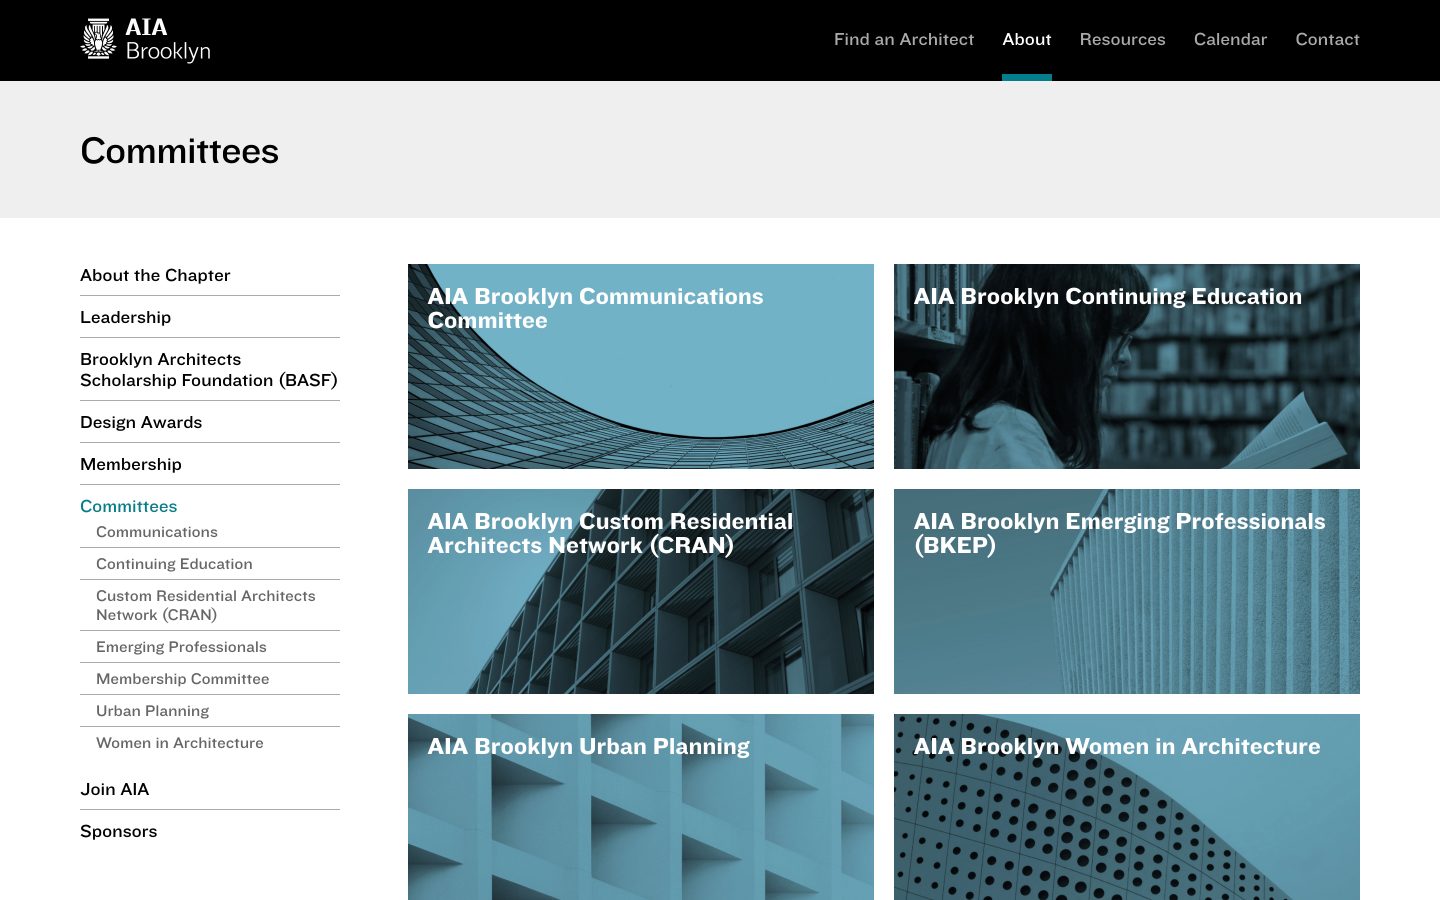Open About the Chapter sidebar link

click(155, 275)
